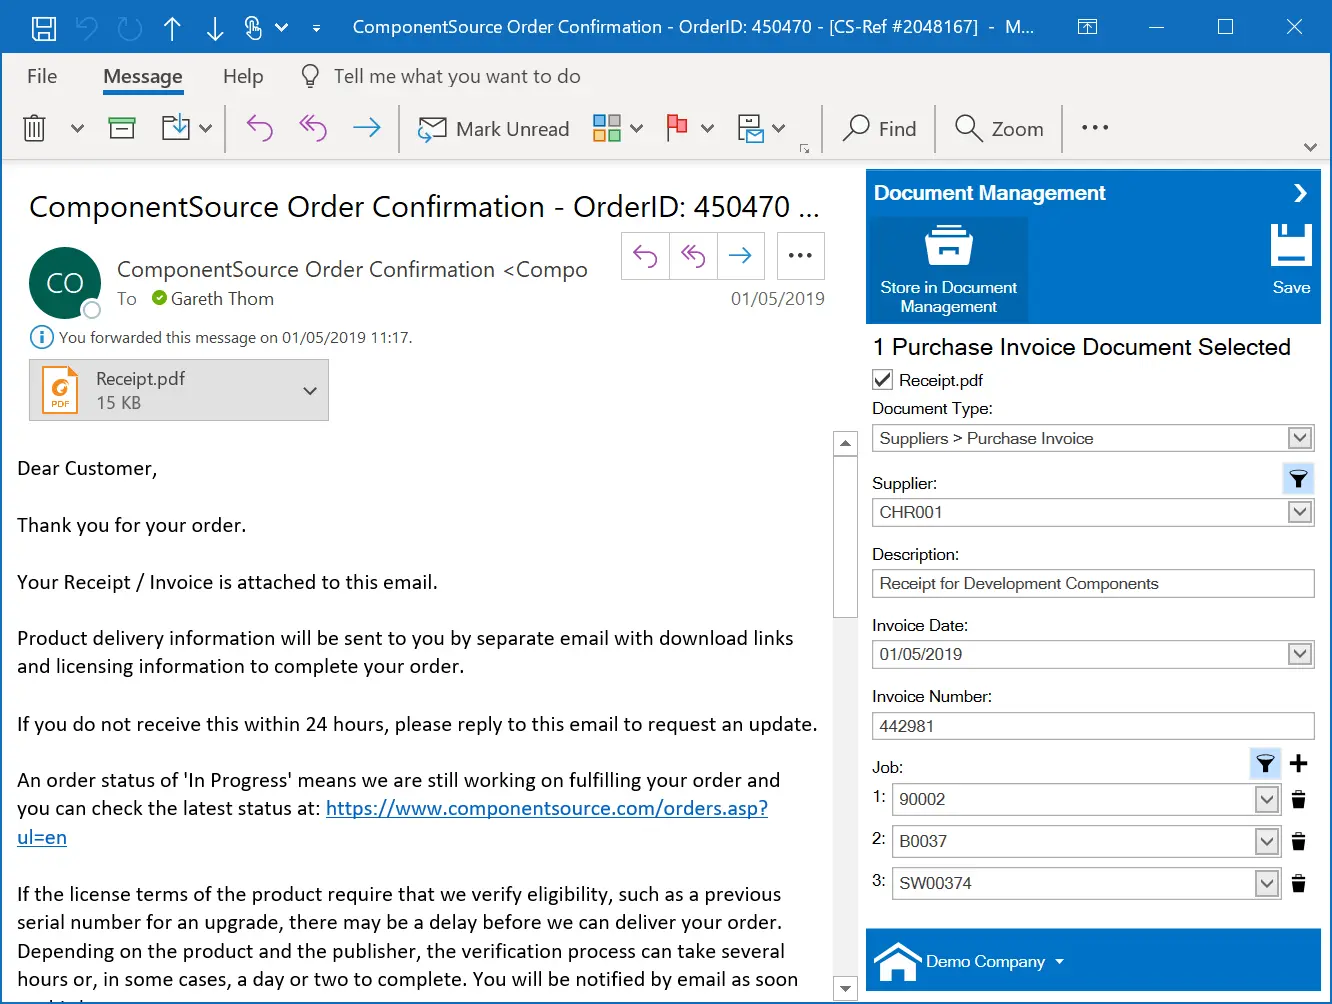The width and height of the screenshot is (1332, 1004).
Task: Open Receipt.pdf attachment options arrow
Action: pos(310,391)
